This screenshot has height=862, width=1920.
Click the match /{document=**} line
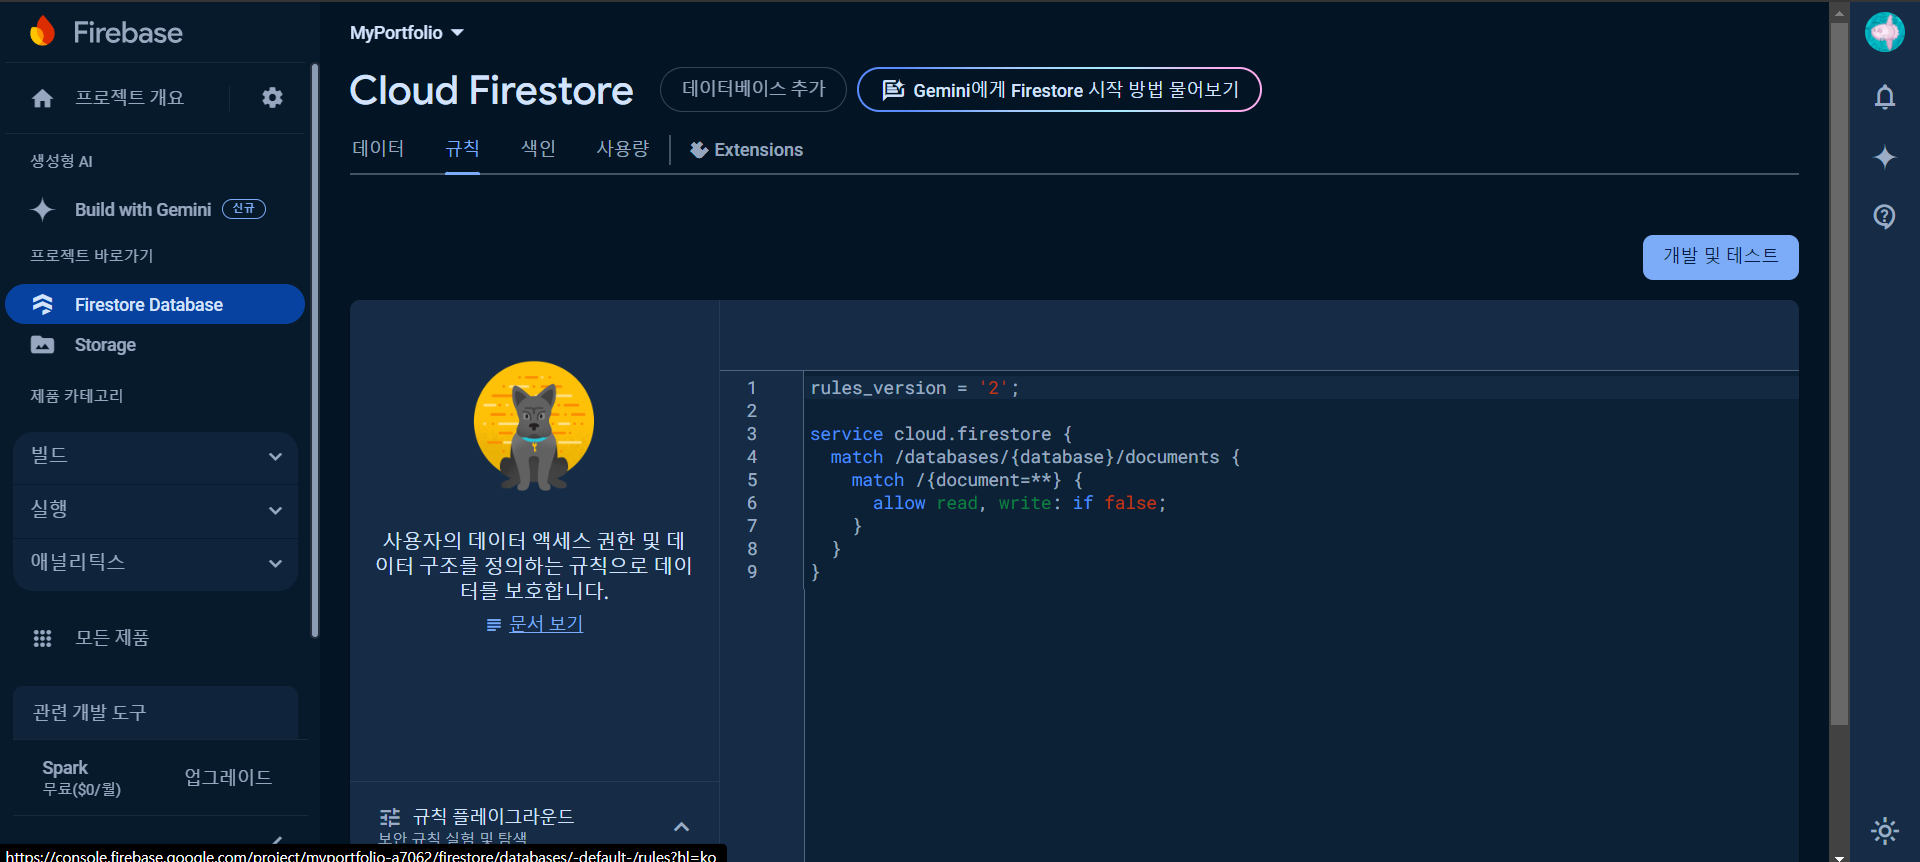(967, 480)
